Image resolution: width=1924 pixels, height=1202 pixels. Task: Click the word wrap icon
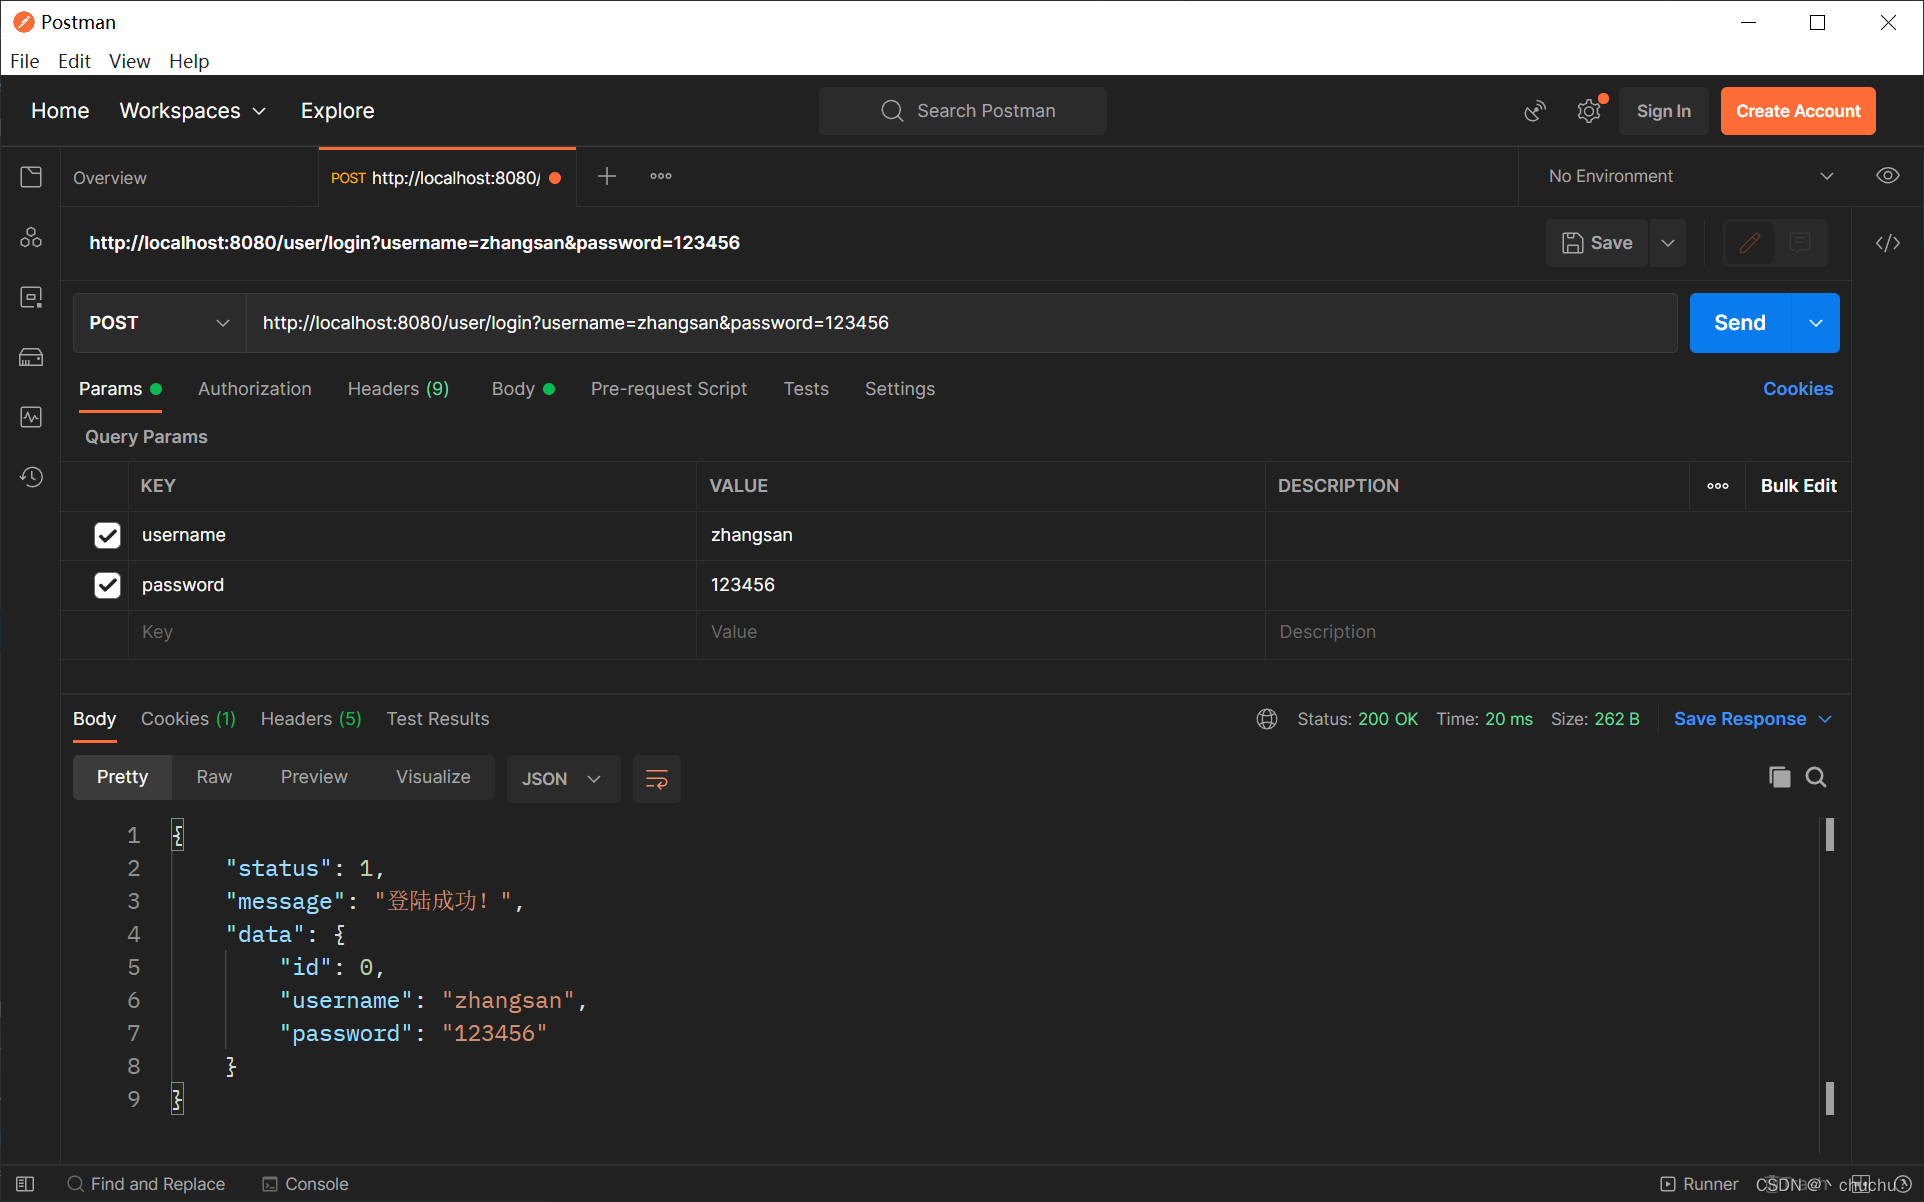pos(656,779)
